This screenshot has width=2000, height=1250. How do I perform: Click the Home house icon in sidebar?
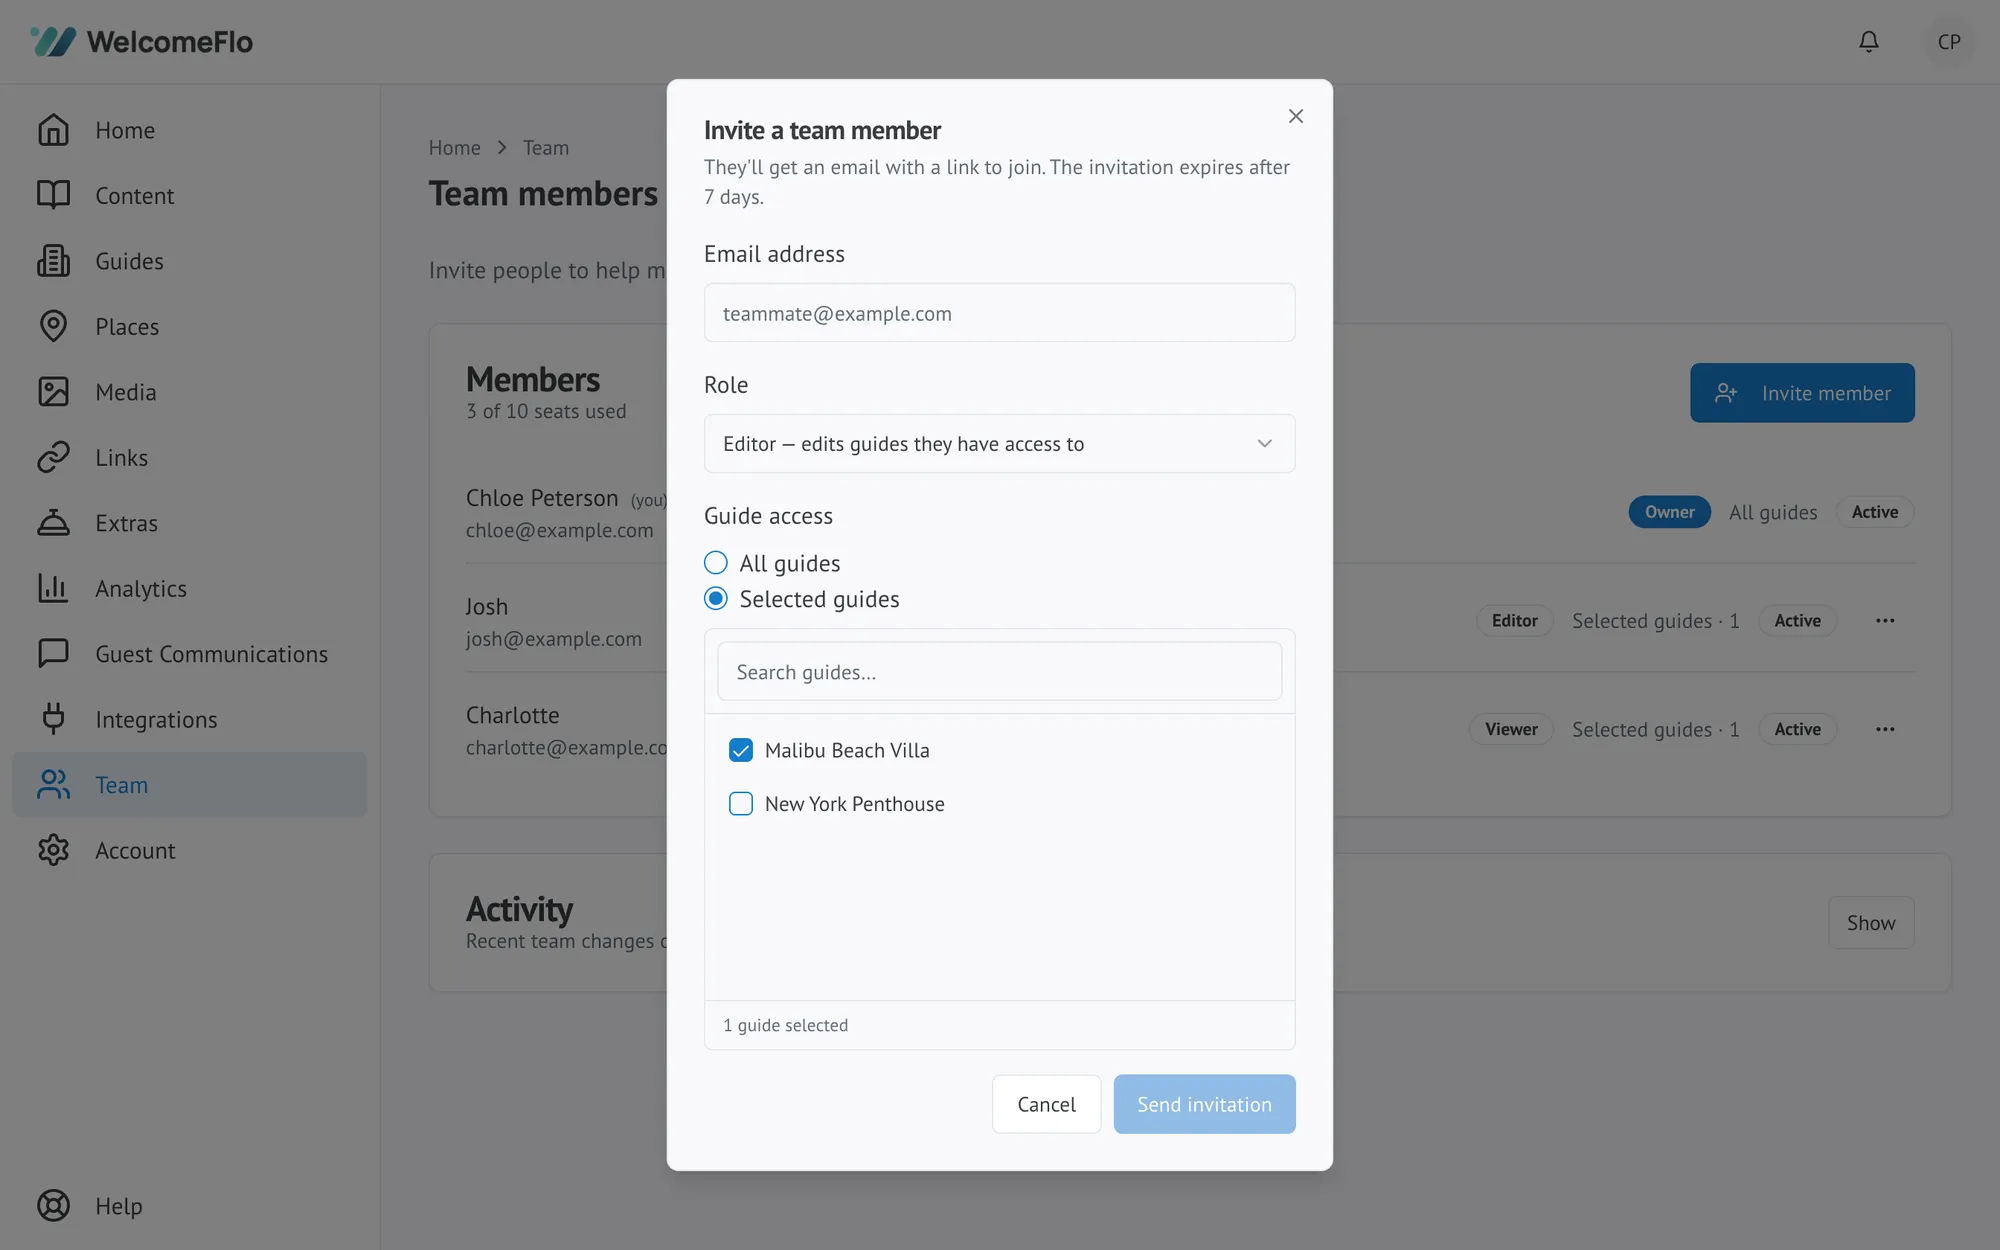click(53, 130)
